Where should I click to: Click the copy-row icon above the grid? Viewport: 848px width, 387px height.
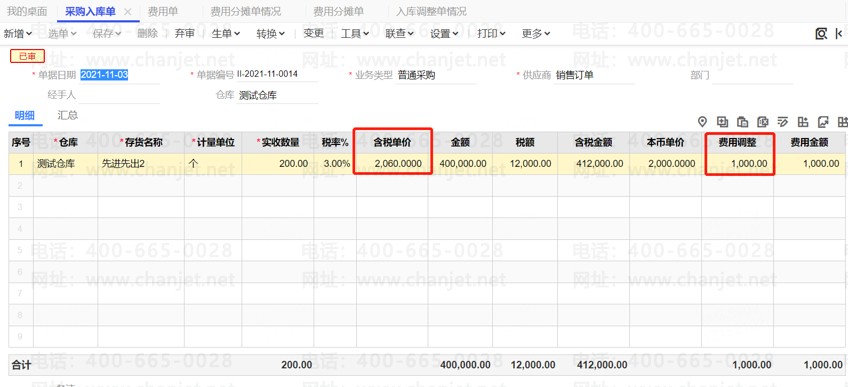pyautogui.click(x=722, y=122)
